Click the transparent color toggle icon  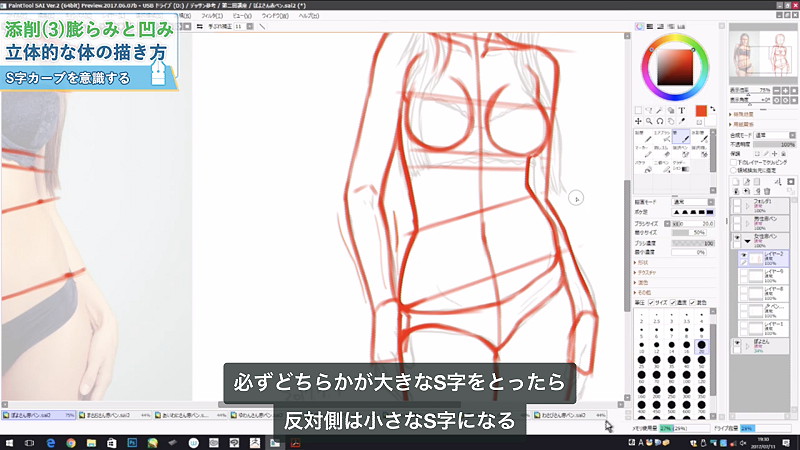(x=699, y=122)
